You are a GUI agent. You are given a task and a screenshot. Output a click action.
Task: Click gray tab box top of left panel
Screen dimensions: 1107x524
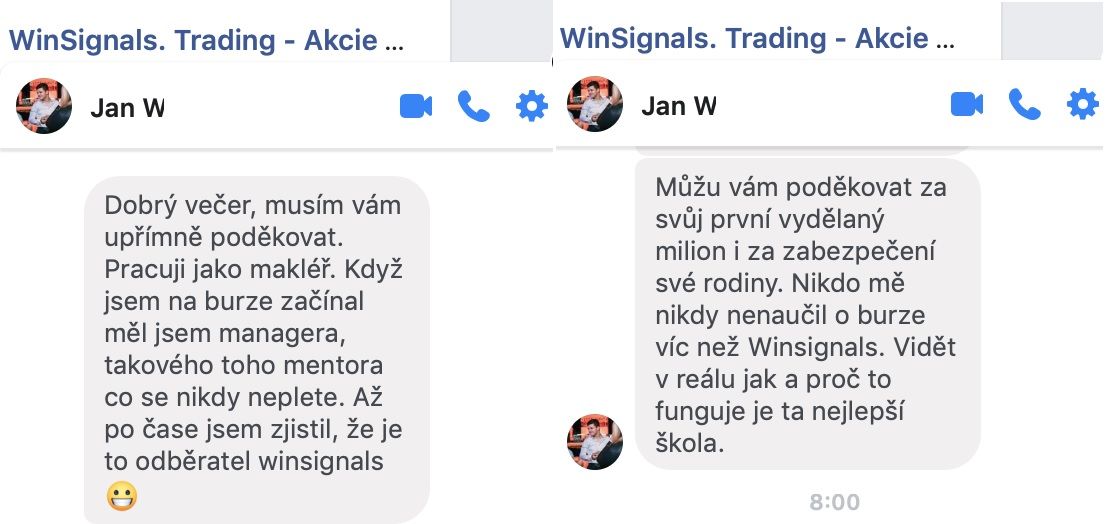click(501, 31)
